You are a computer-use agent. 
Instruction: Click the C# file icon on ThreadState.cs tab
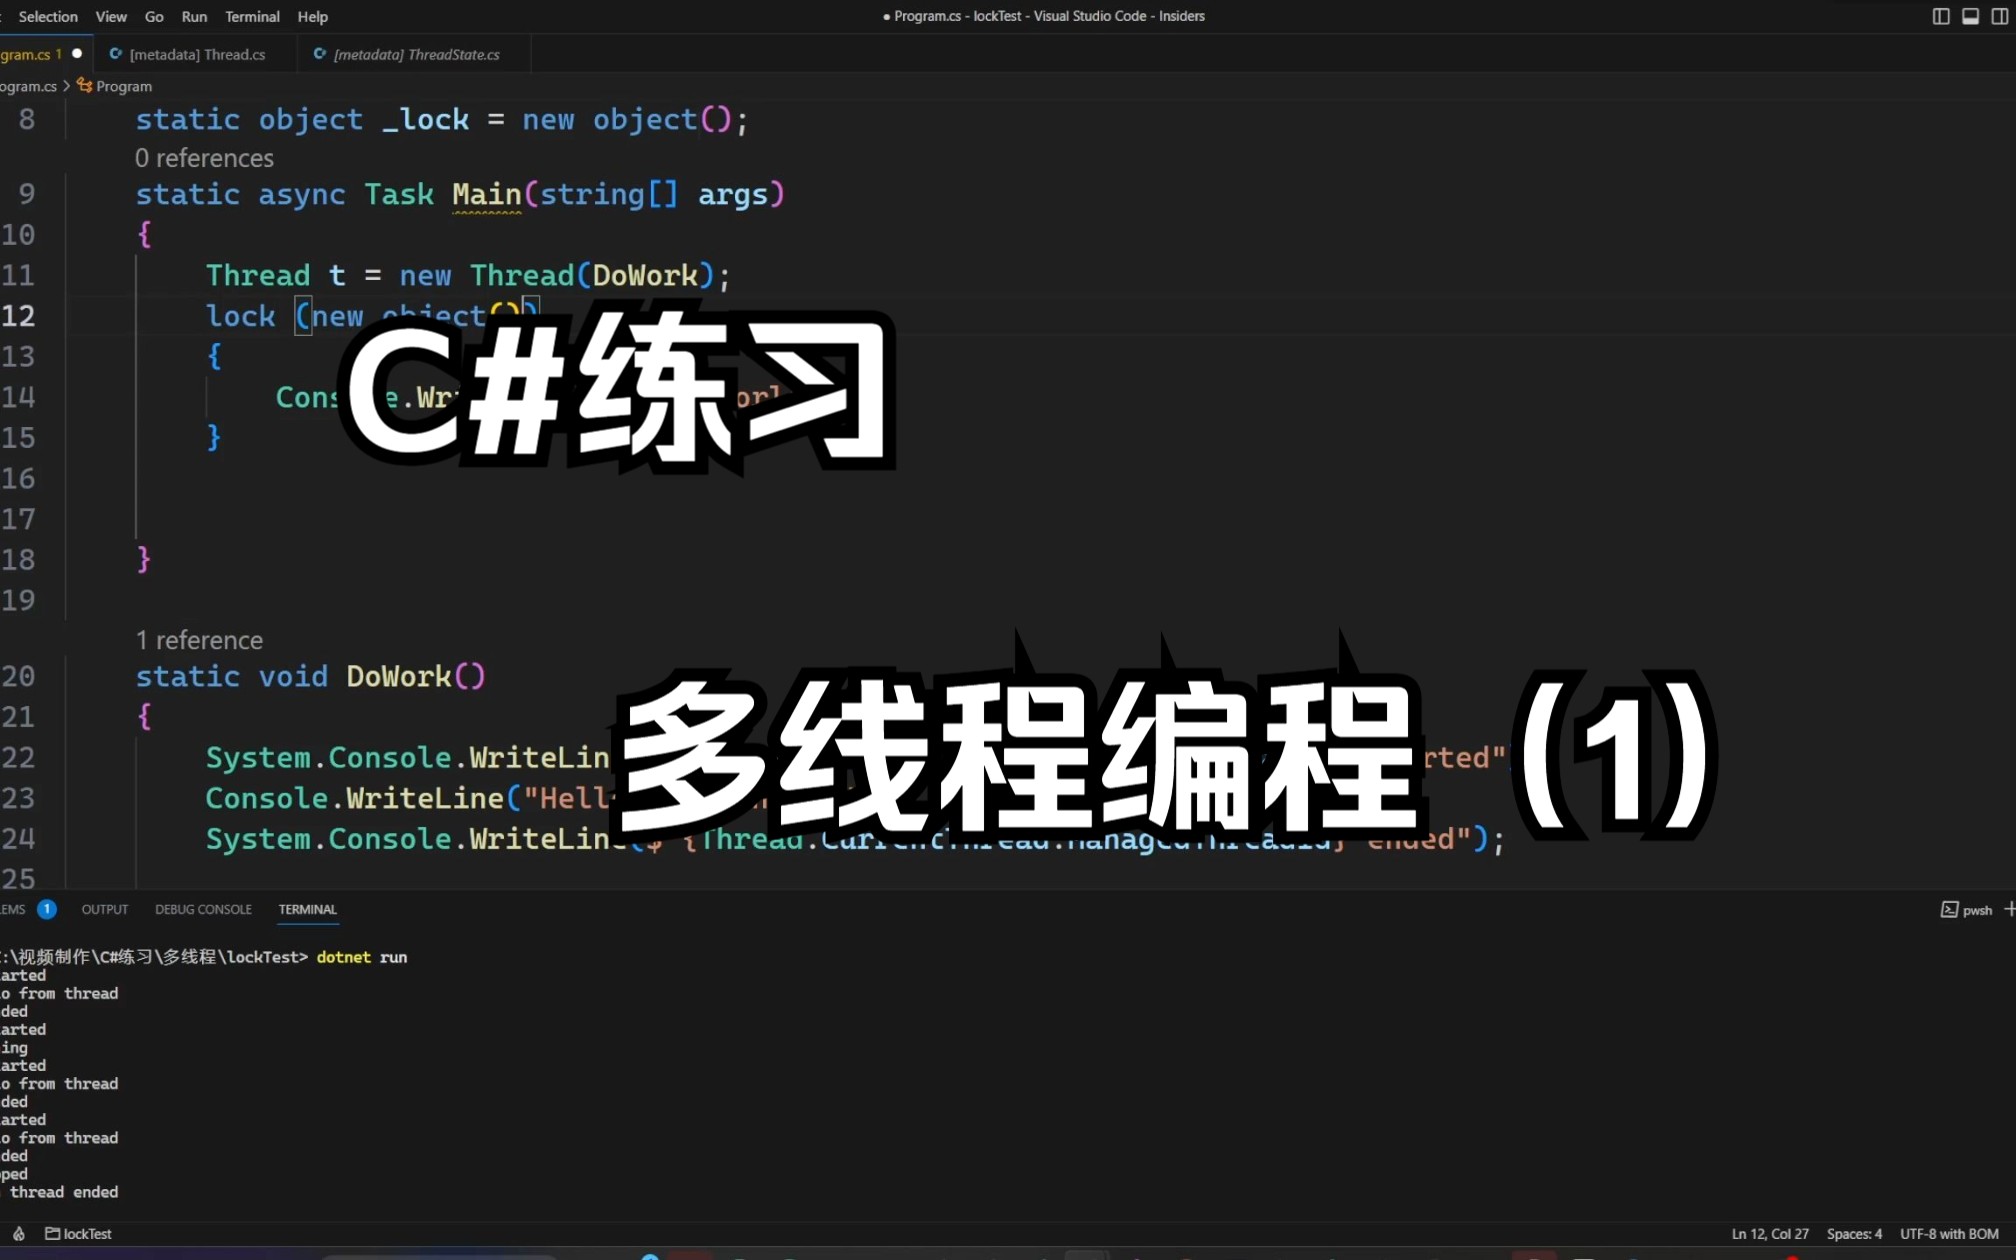coord(319,54)
